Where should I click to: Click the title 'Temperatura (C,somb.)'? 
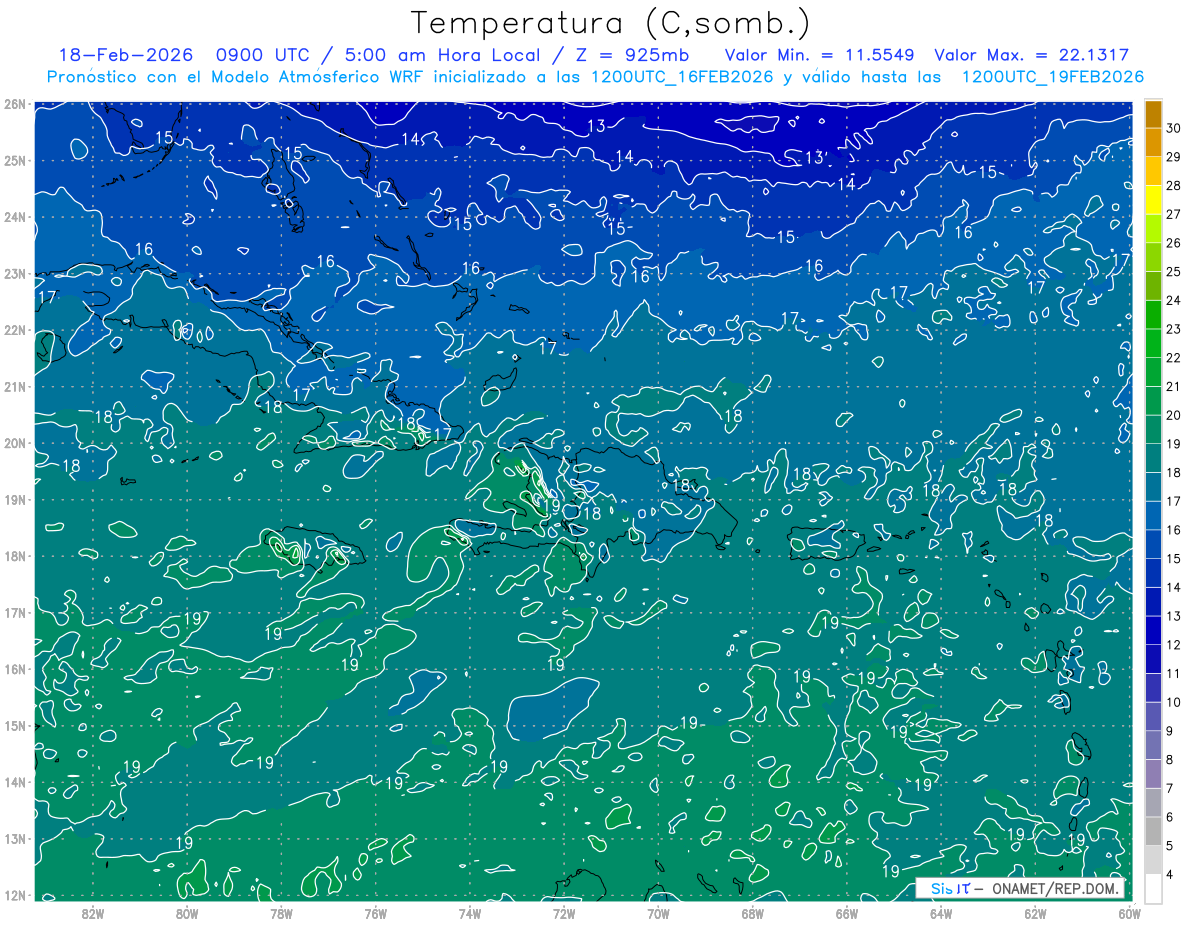(x=611, y=23)
